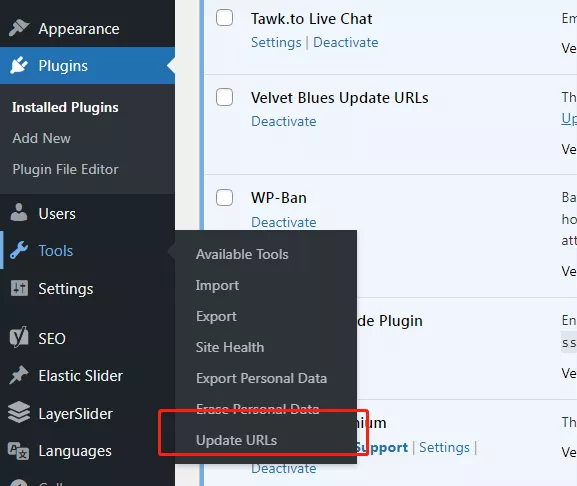Open Update URLs in Tools submenu
The width and height of the screenshot is (577, 486).
(236, 440)
